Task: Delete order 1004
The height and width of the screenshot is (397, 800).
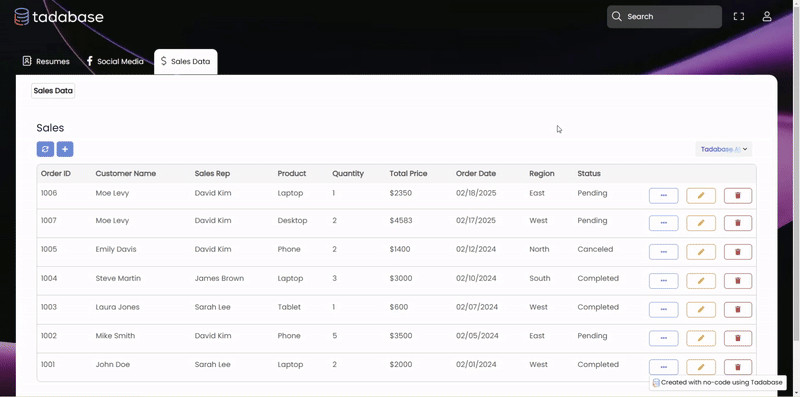Action: click(738, 281)
